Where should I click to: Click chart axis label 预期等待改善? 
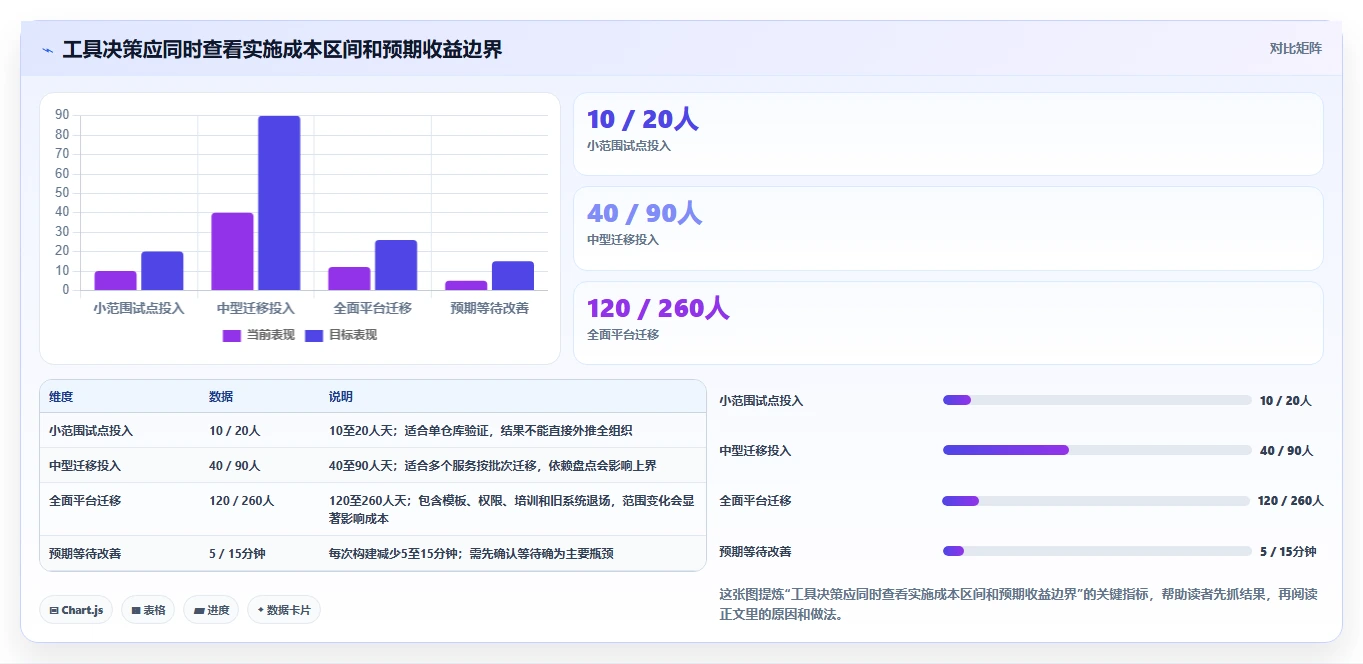[x=490, y=308]
